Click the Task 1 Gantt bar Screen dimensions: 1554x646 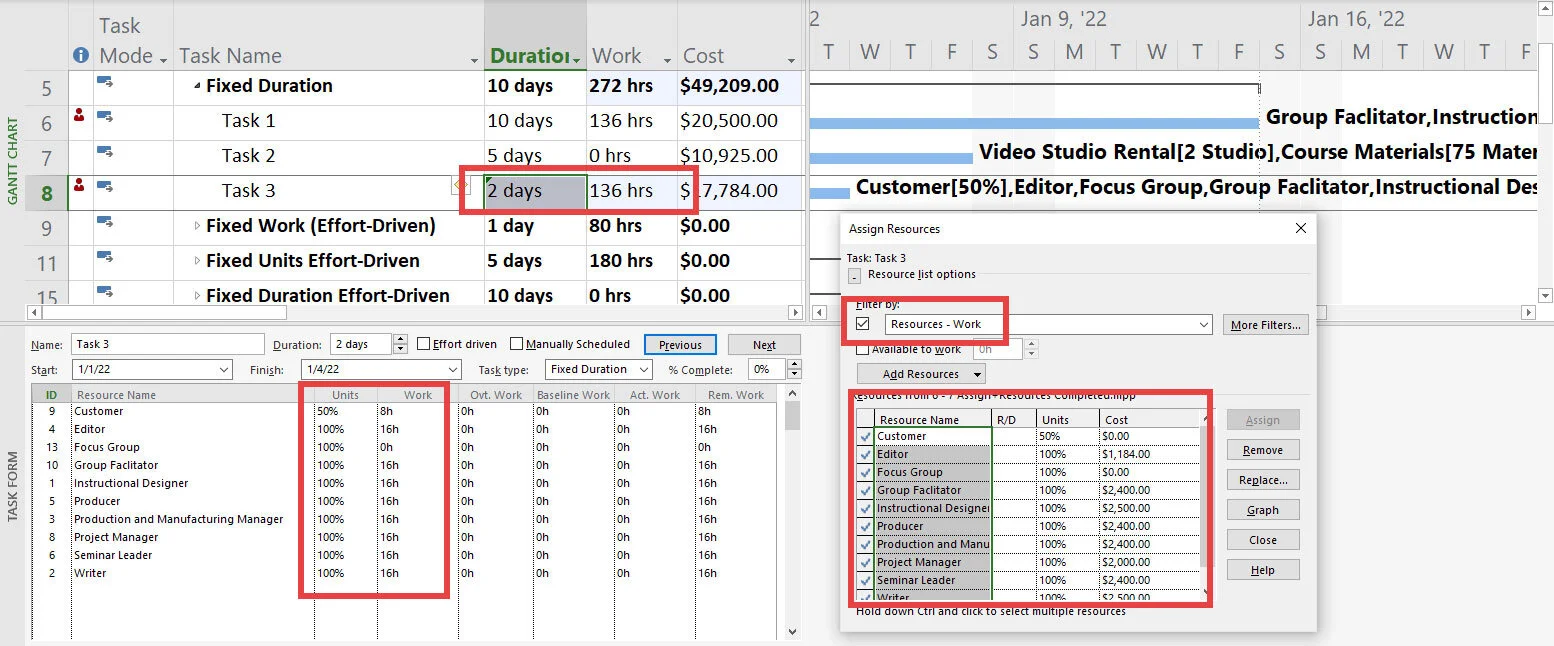(1034, 122)
